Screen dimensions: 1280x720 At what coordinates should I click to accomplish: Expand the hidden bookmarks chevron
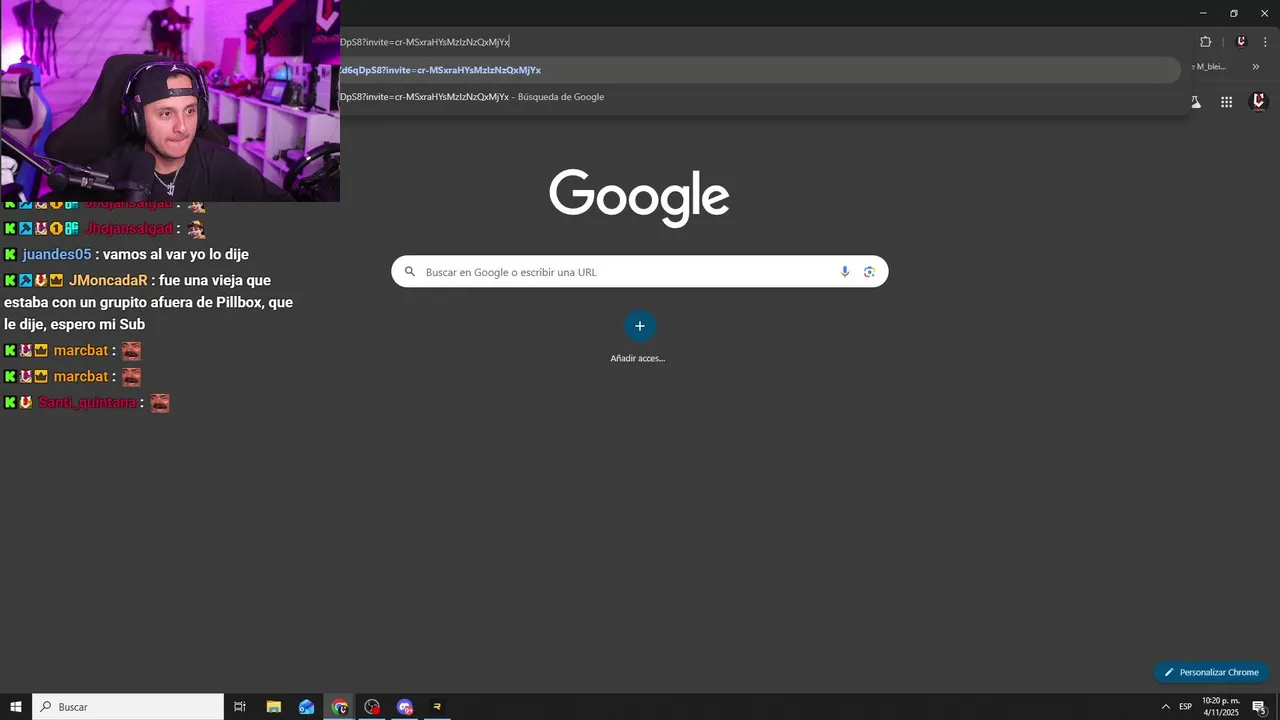coord(1256,67)
